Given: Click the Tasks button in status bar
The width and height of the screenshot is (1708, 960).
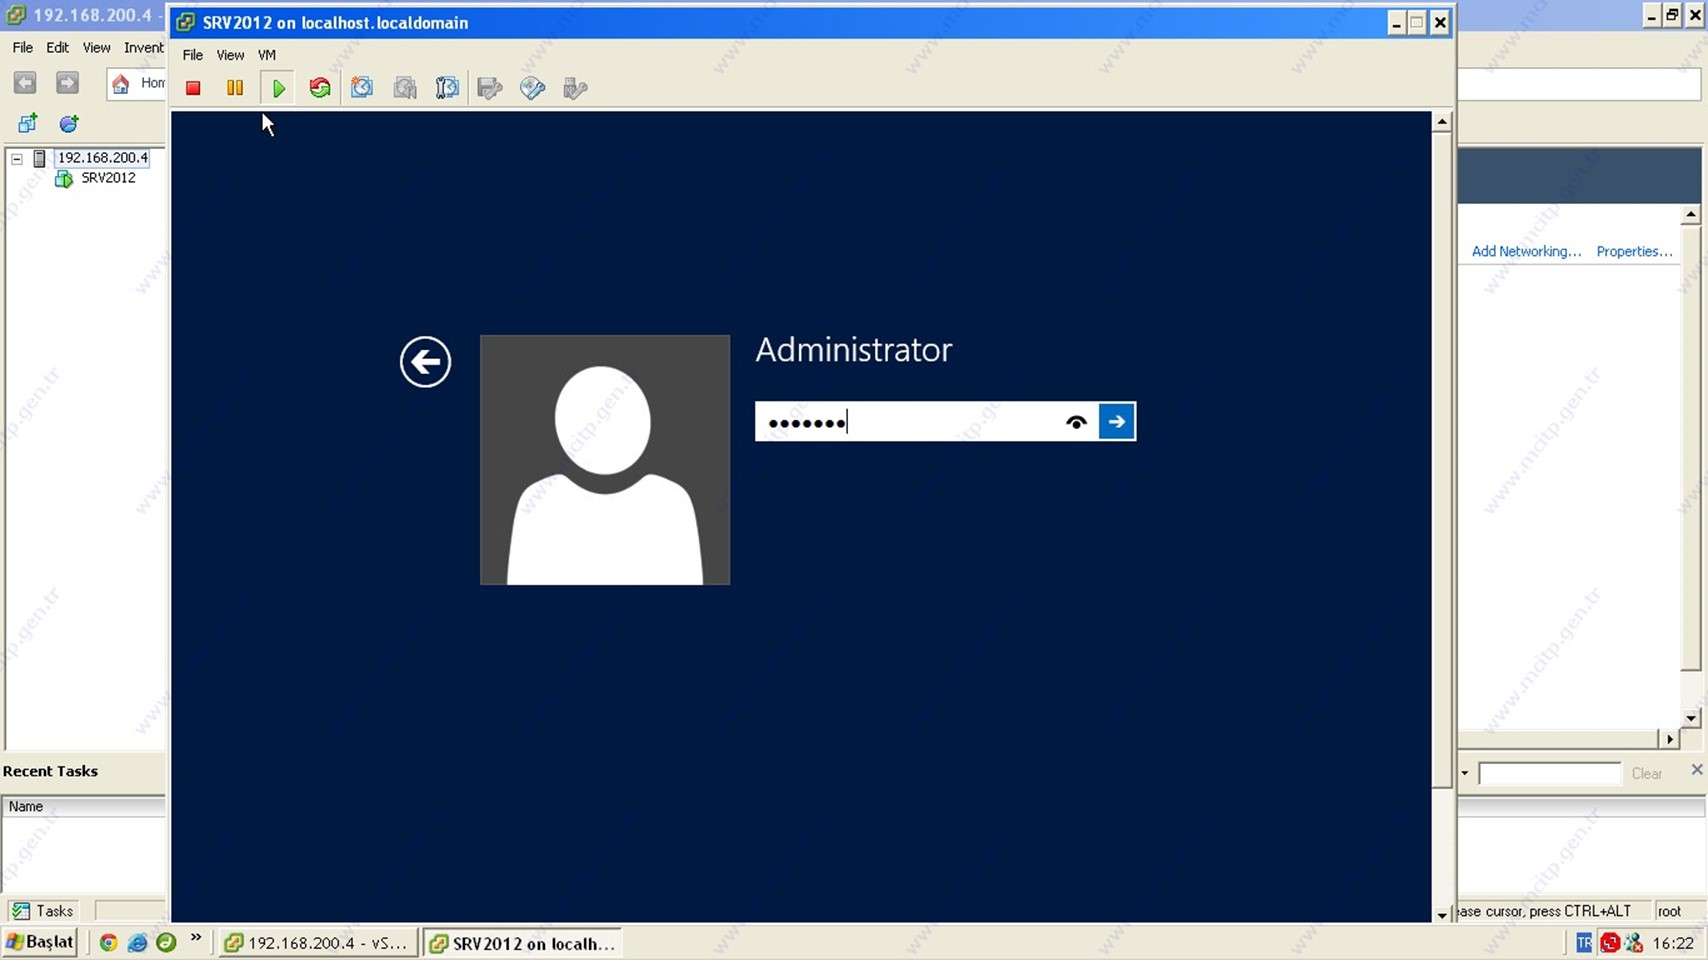Looking at the screenshot, I should pyautogui.click(x=43, y=910).
